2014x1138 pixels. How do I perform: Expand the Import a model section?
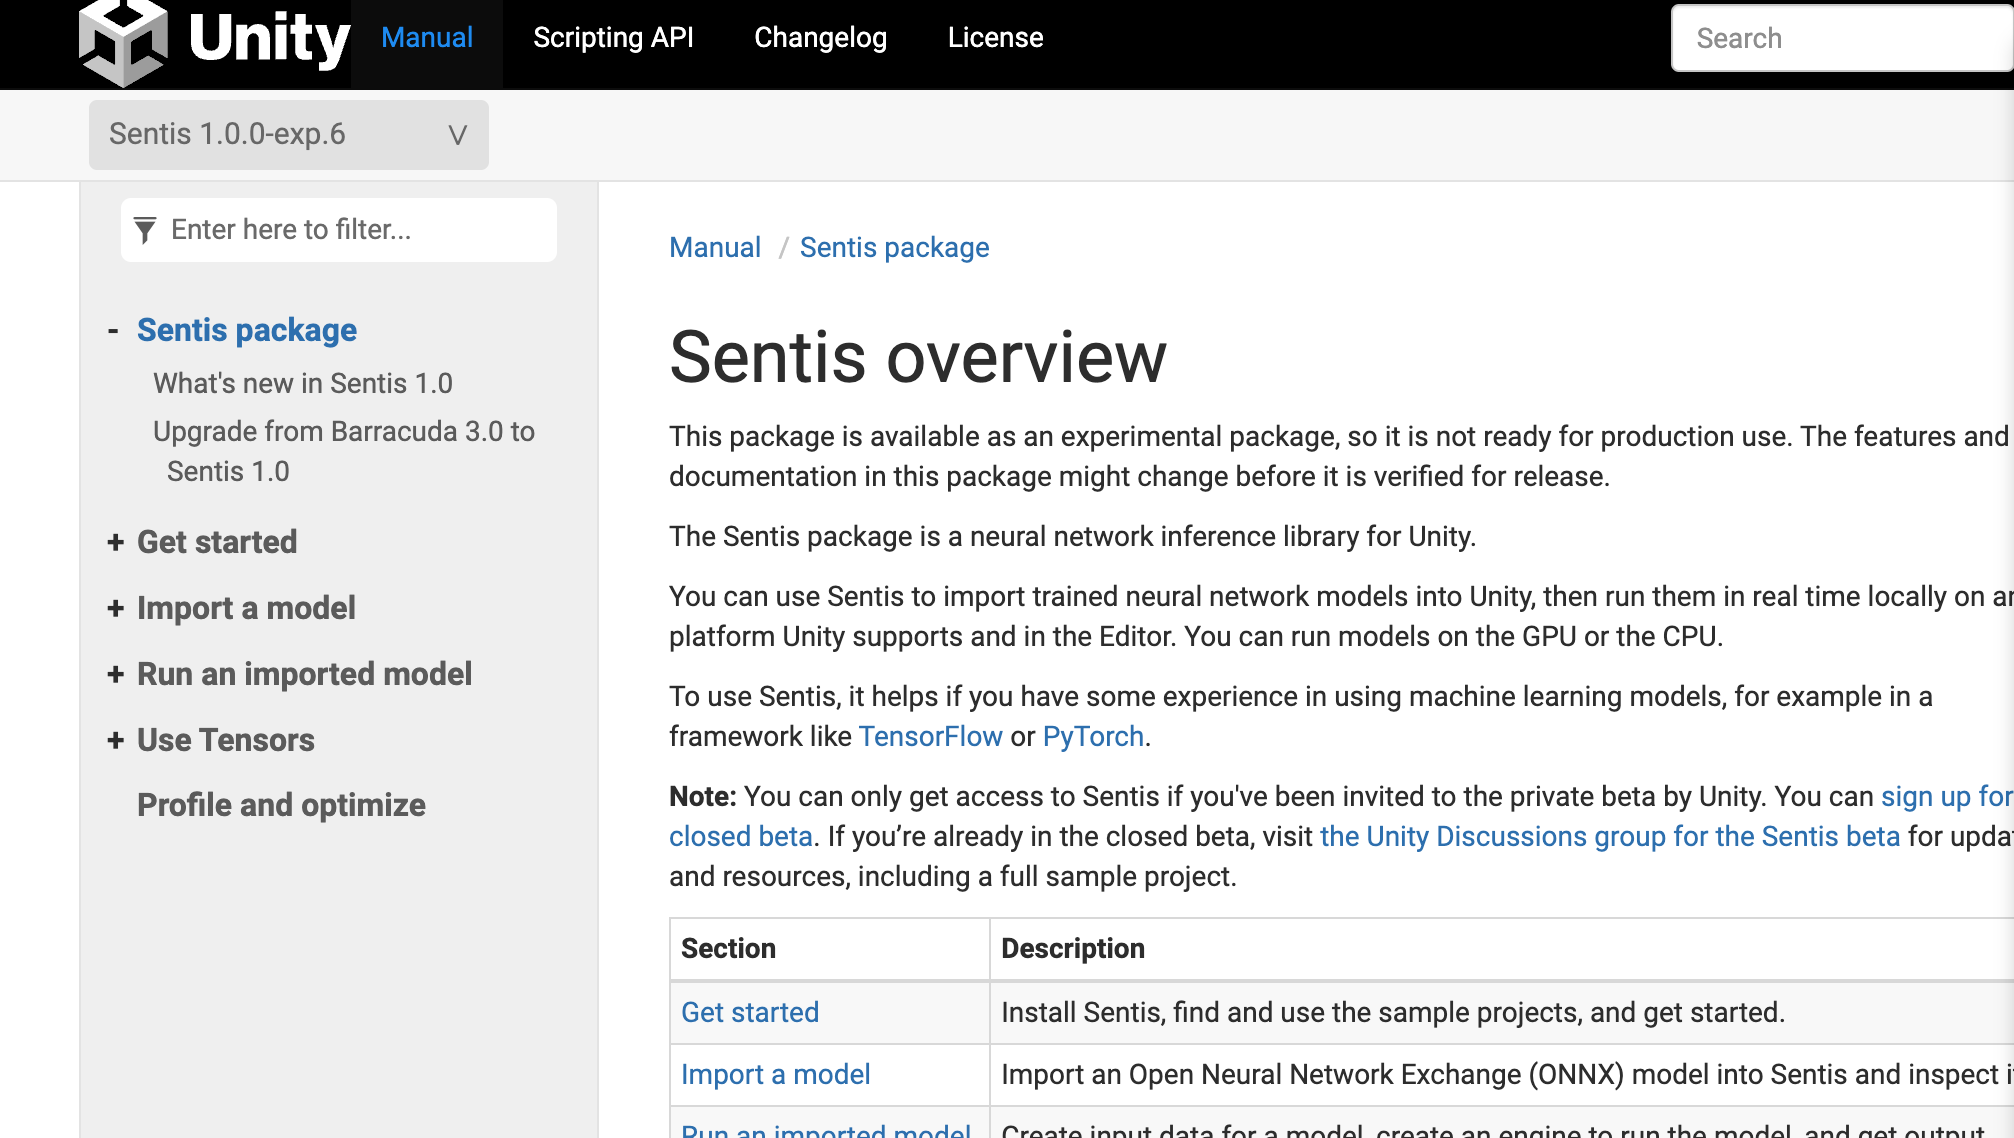(x=115, y=607)
